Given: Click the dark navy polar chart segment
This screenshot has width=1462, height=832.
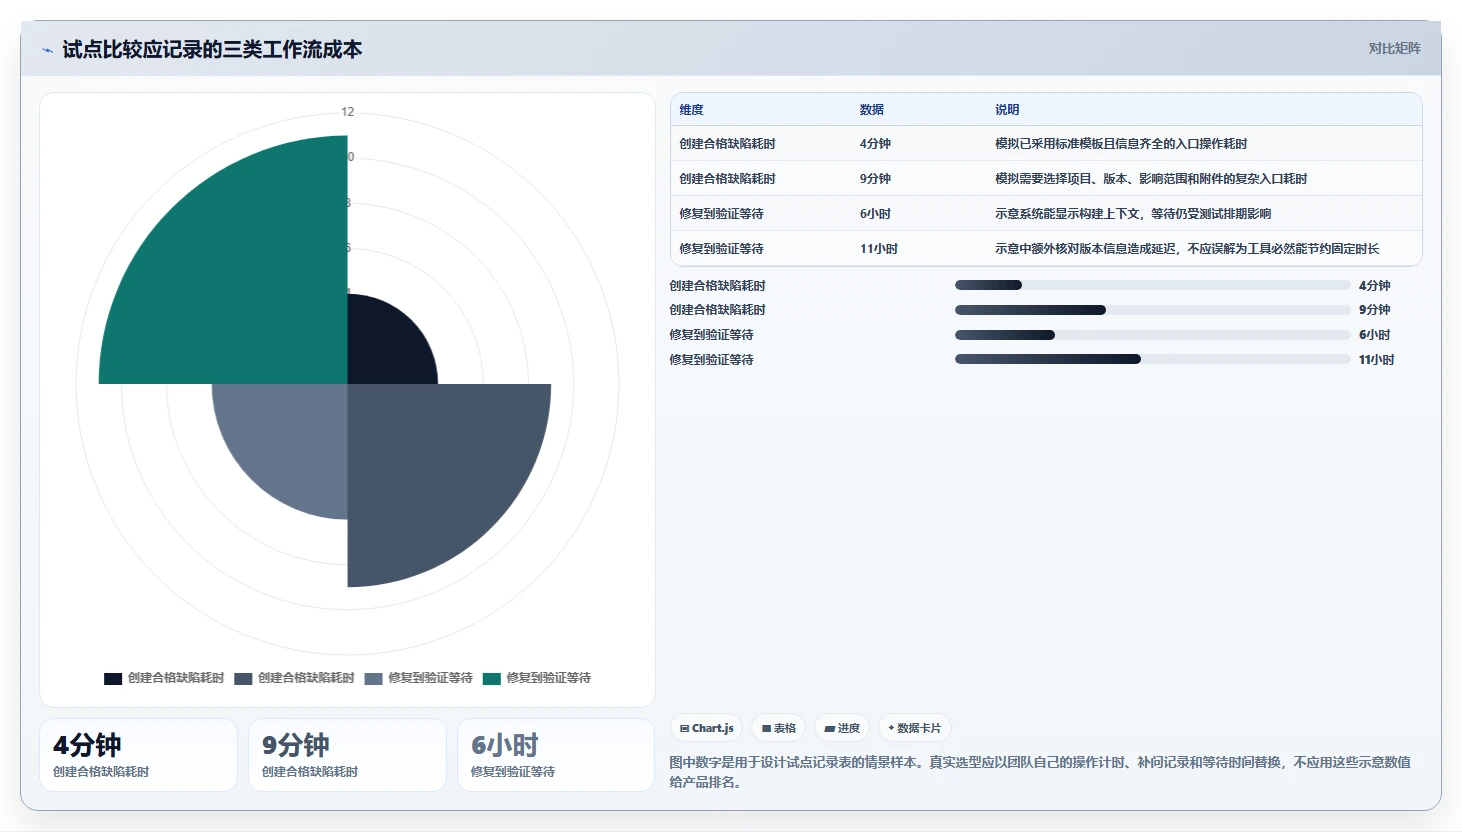Looking at the screenshot, I should coord(385,345).
